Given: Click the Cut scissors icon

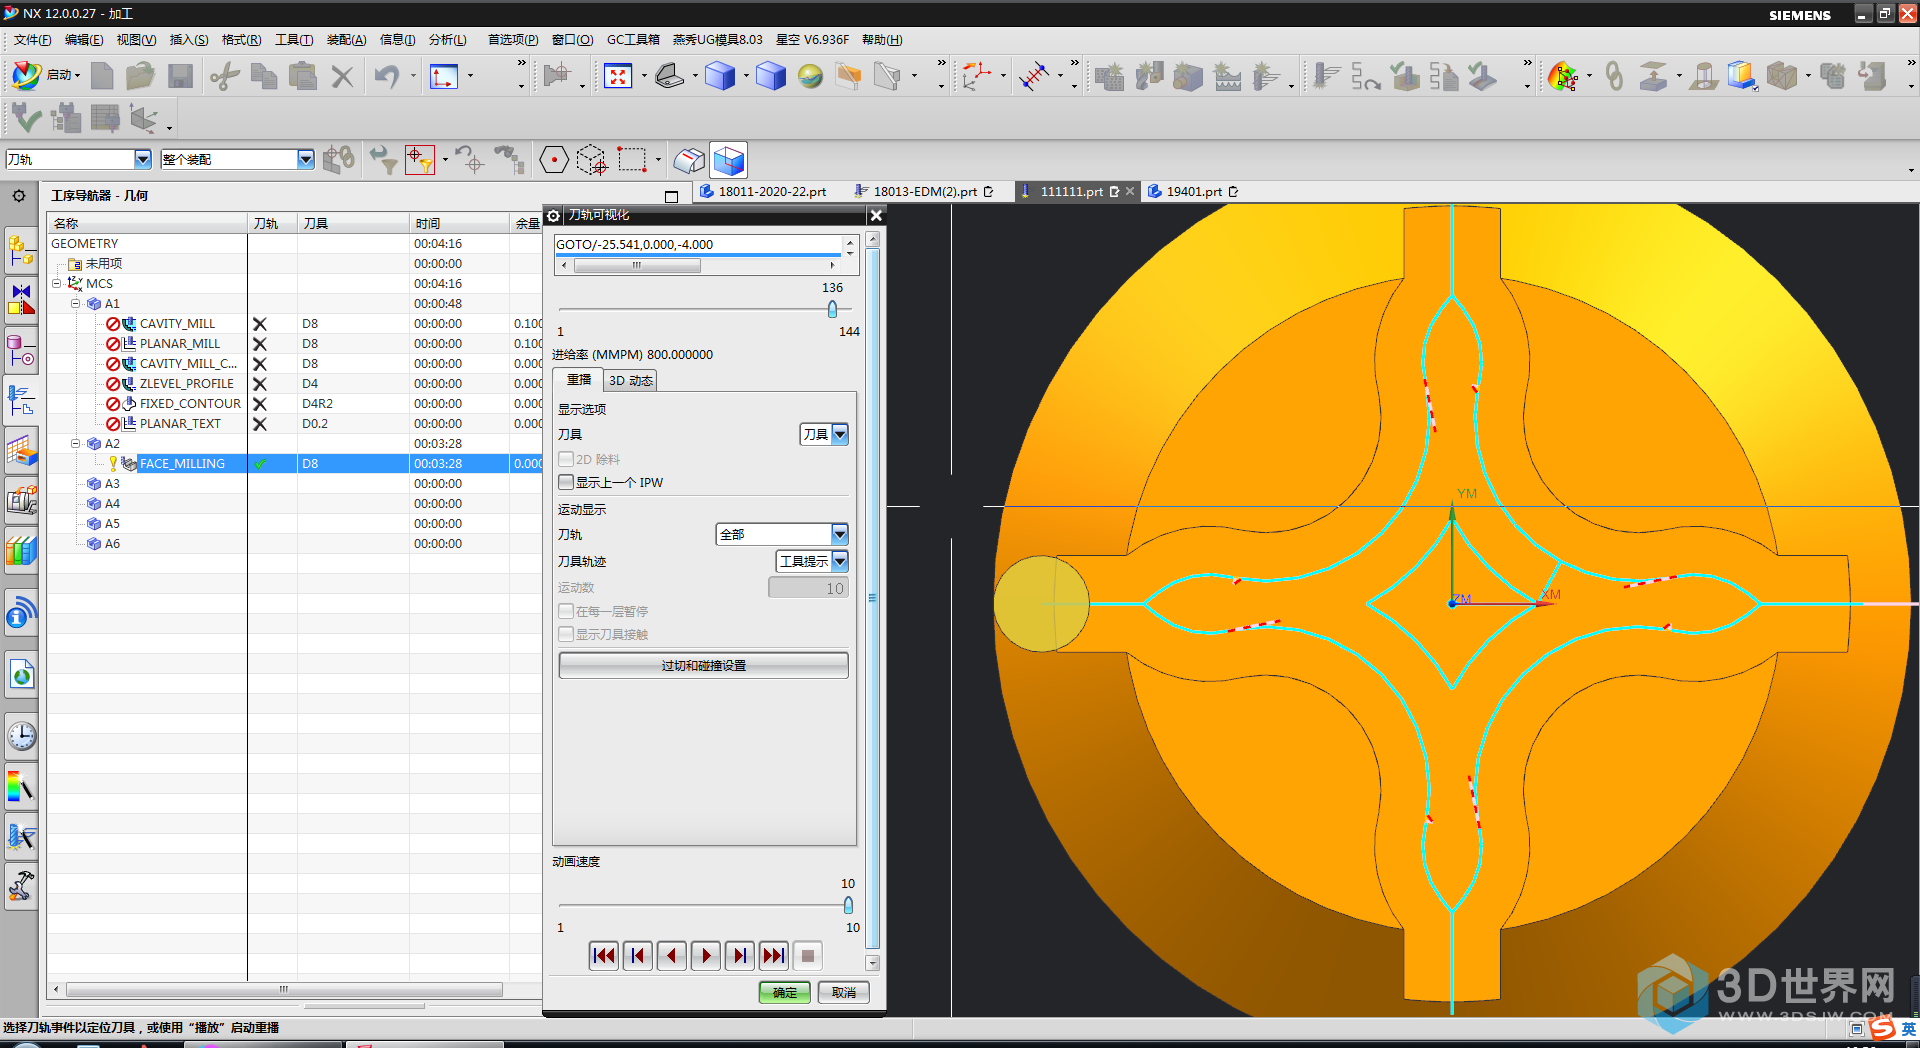Looking at the screenshot, I should [x=224, y=76].
